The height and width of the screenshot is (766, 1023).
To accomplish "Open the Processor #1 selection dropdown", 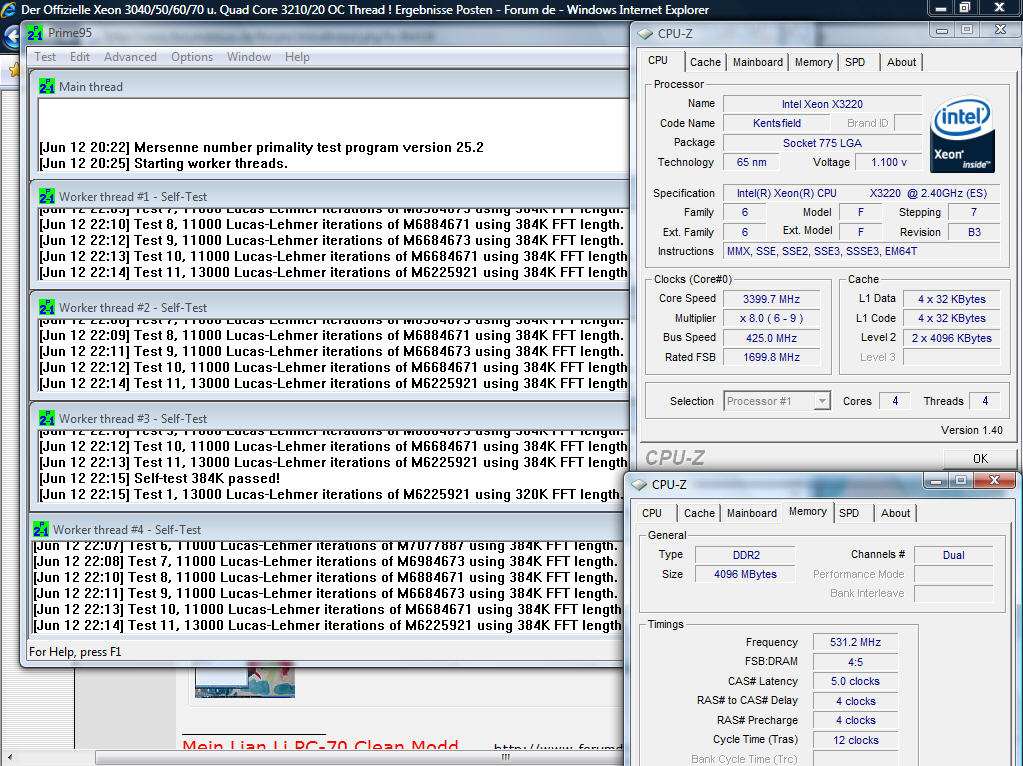I will [776, 401].
